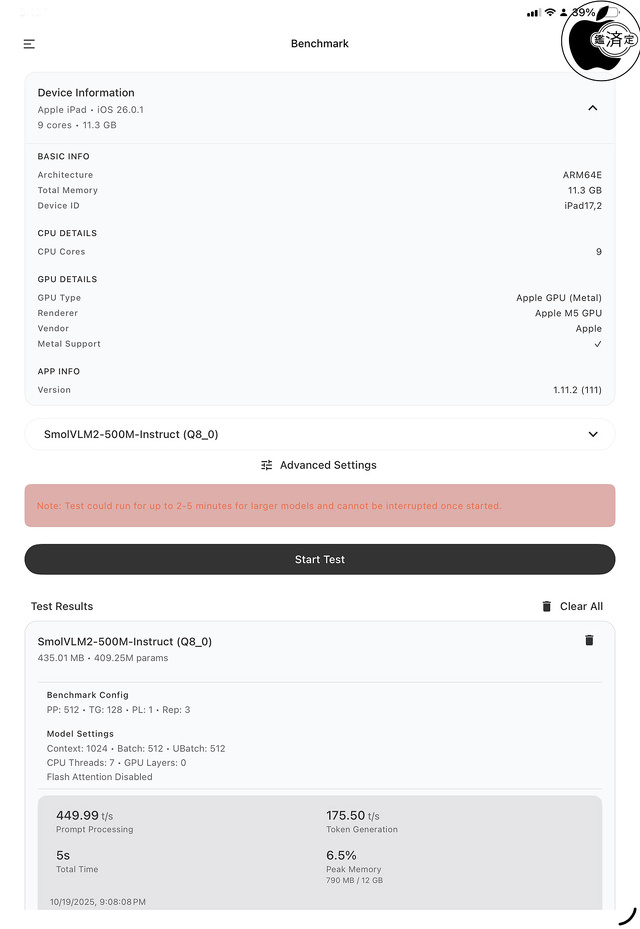This screenshot has width=640, height=929.
Task: Tap the Metal Support checkmark
Action: (596, 344)
